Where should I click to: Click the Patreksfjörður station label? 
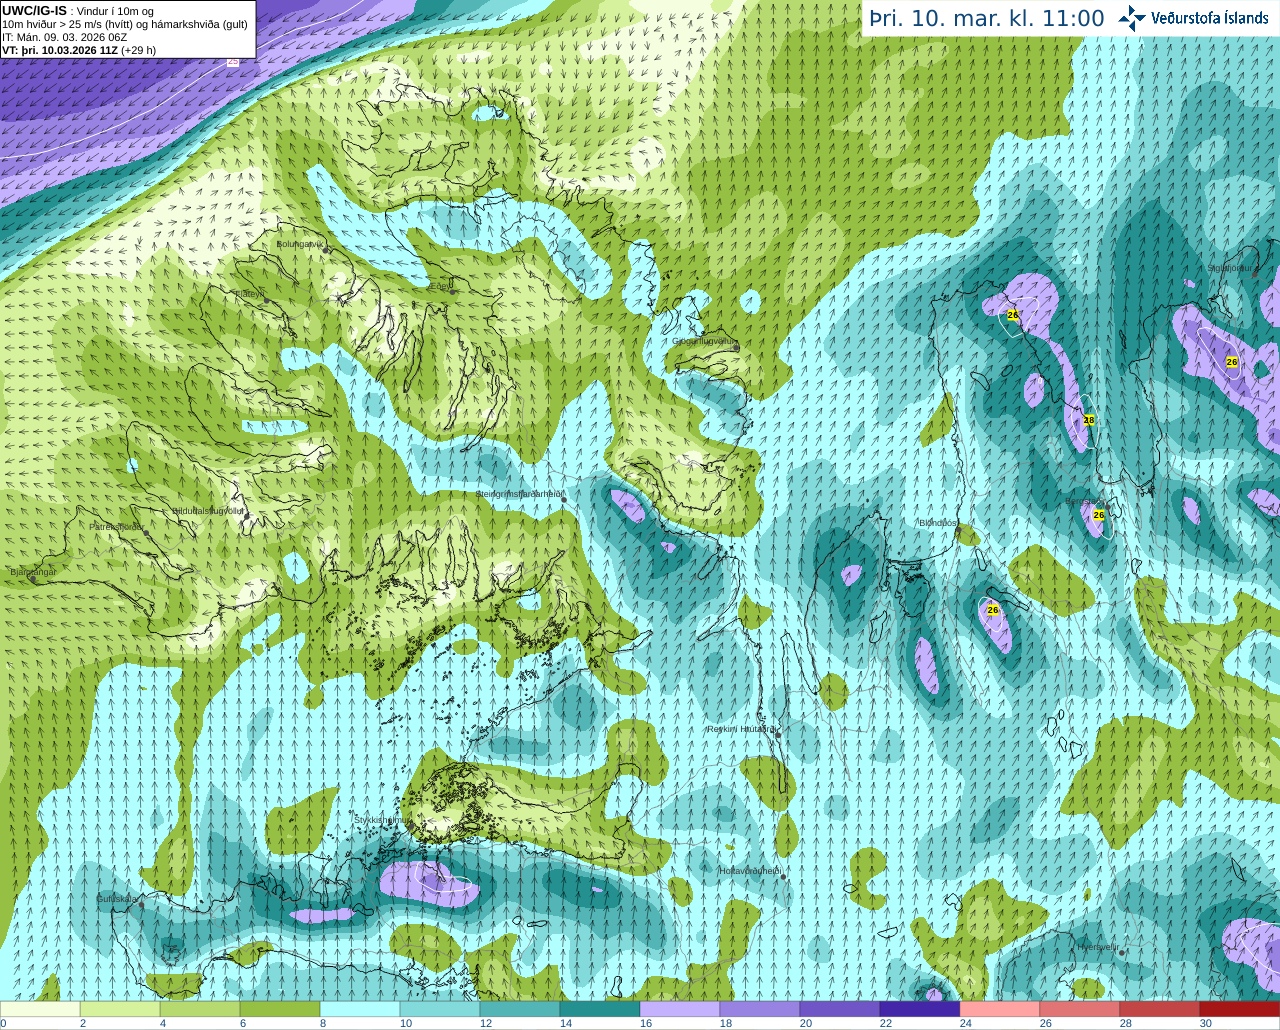[x=117, y=526]
